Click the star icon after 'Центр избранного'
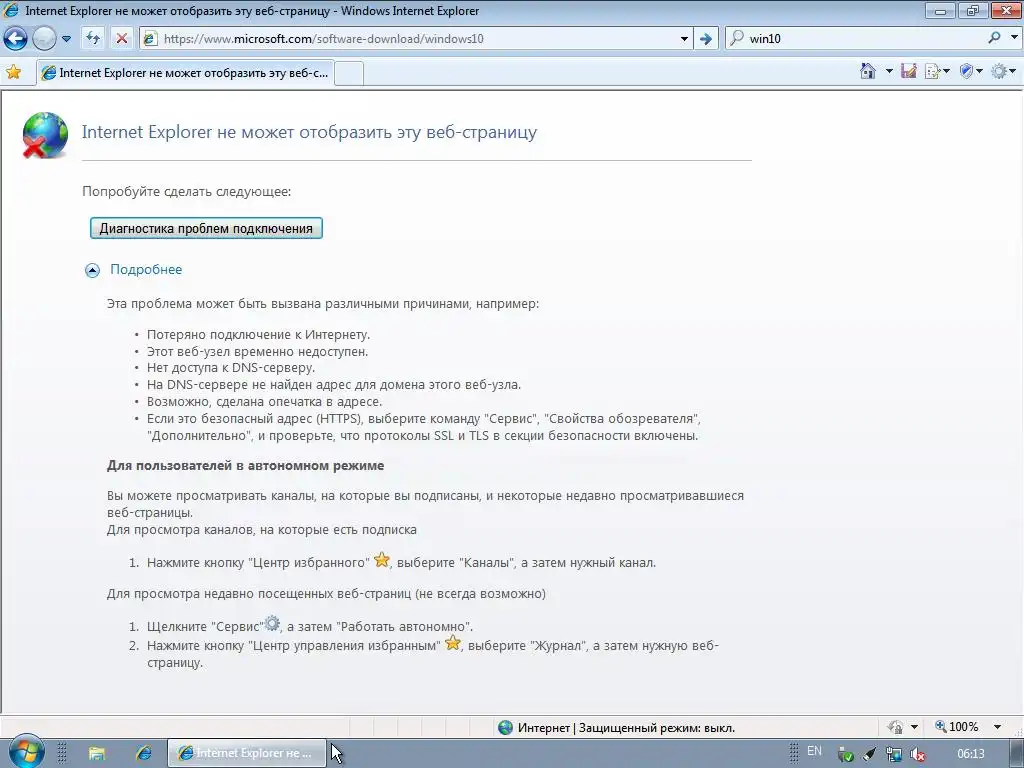 pyautogui.click(x=382, y=560)
